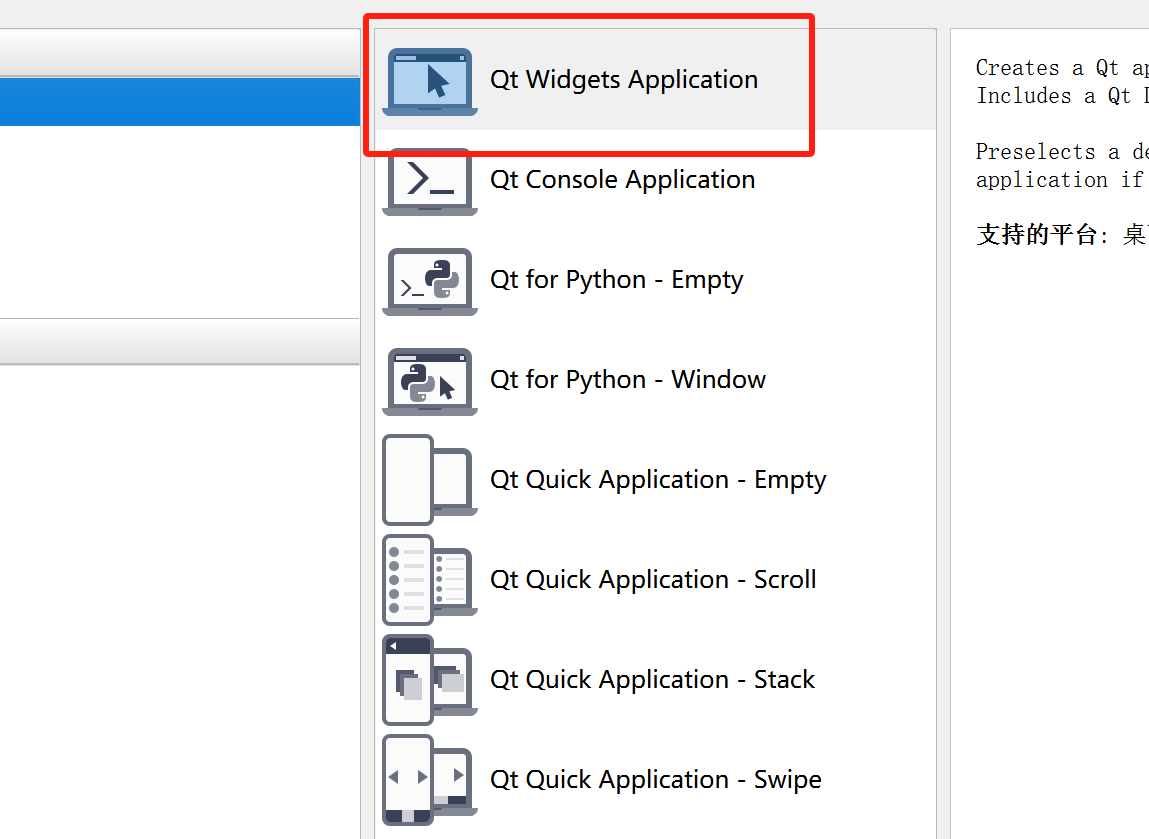Click the Qt Console Application terminal icon
1149x839 pixels.
(x=429, y=181)
